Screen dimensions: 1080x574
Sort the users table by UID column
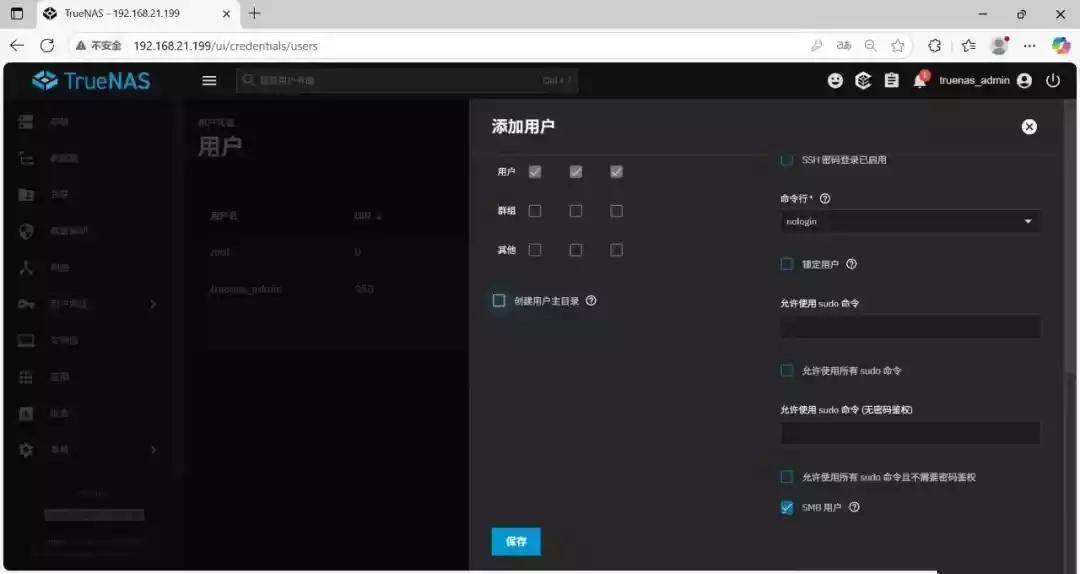[368, 216]
